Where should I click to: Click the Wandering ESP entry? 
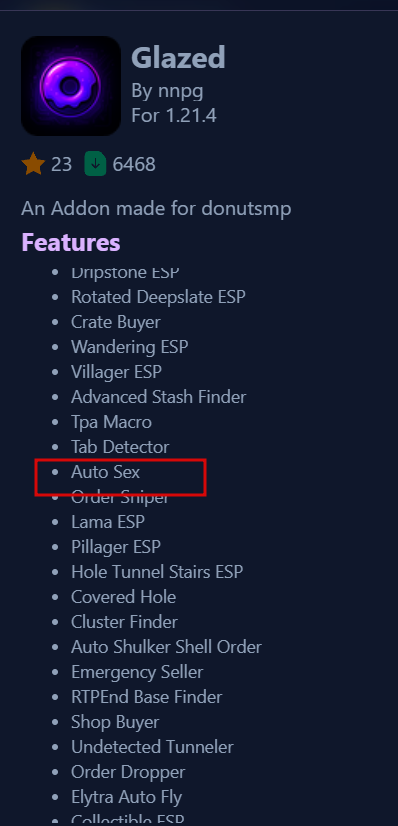pyautogui.click(x=130, y=347)
